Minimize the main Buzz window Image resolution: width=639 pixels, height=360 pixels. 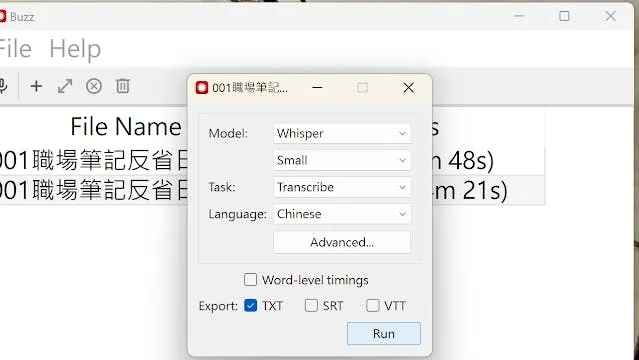click(519, 16)
